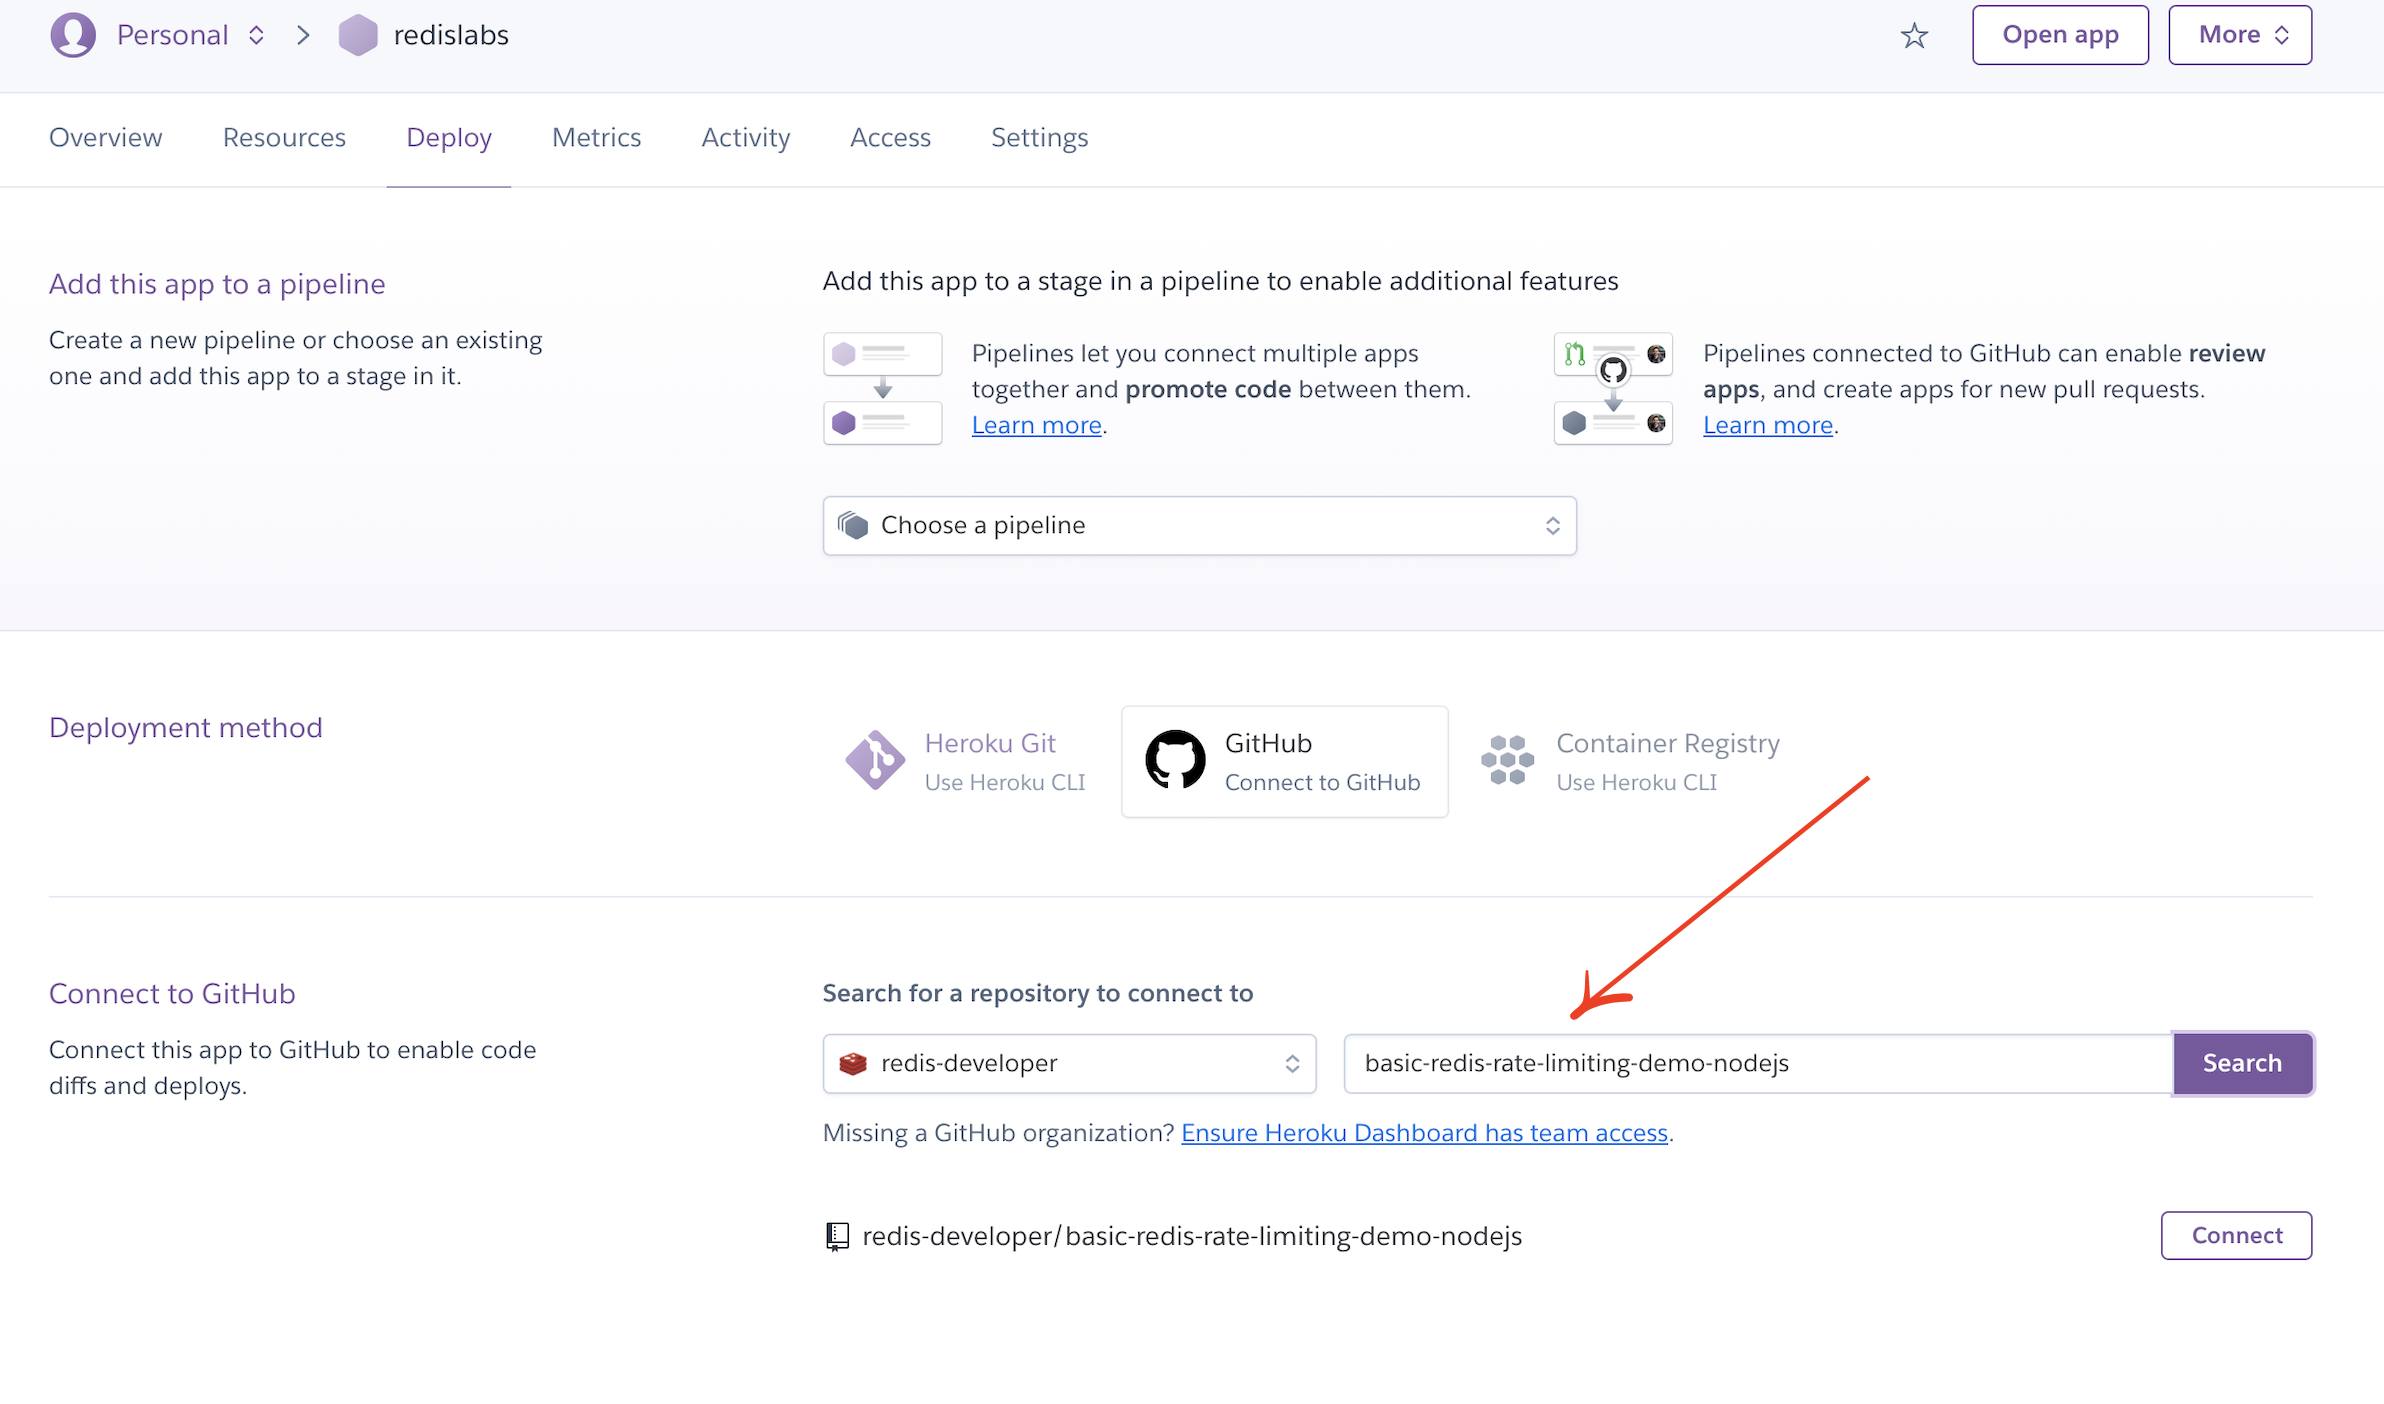Image resolution: width=2384 pixels, height=1404 pixels.
Task: Click the Open app button
Action: [x=2060, y=35]
